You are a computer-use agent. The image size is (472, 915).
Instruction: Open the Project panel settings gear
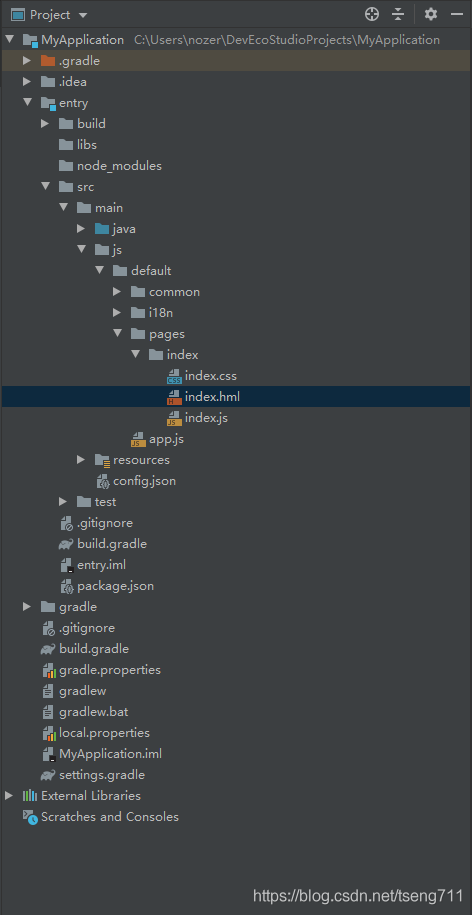pyautogui.click(x=431, y=14)
